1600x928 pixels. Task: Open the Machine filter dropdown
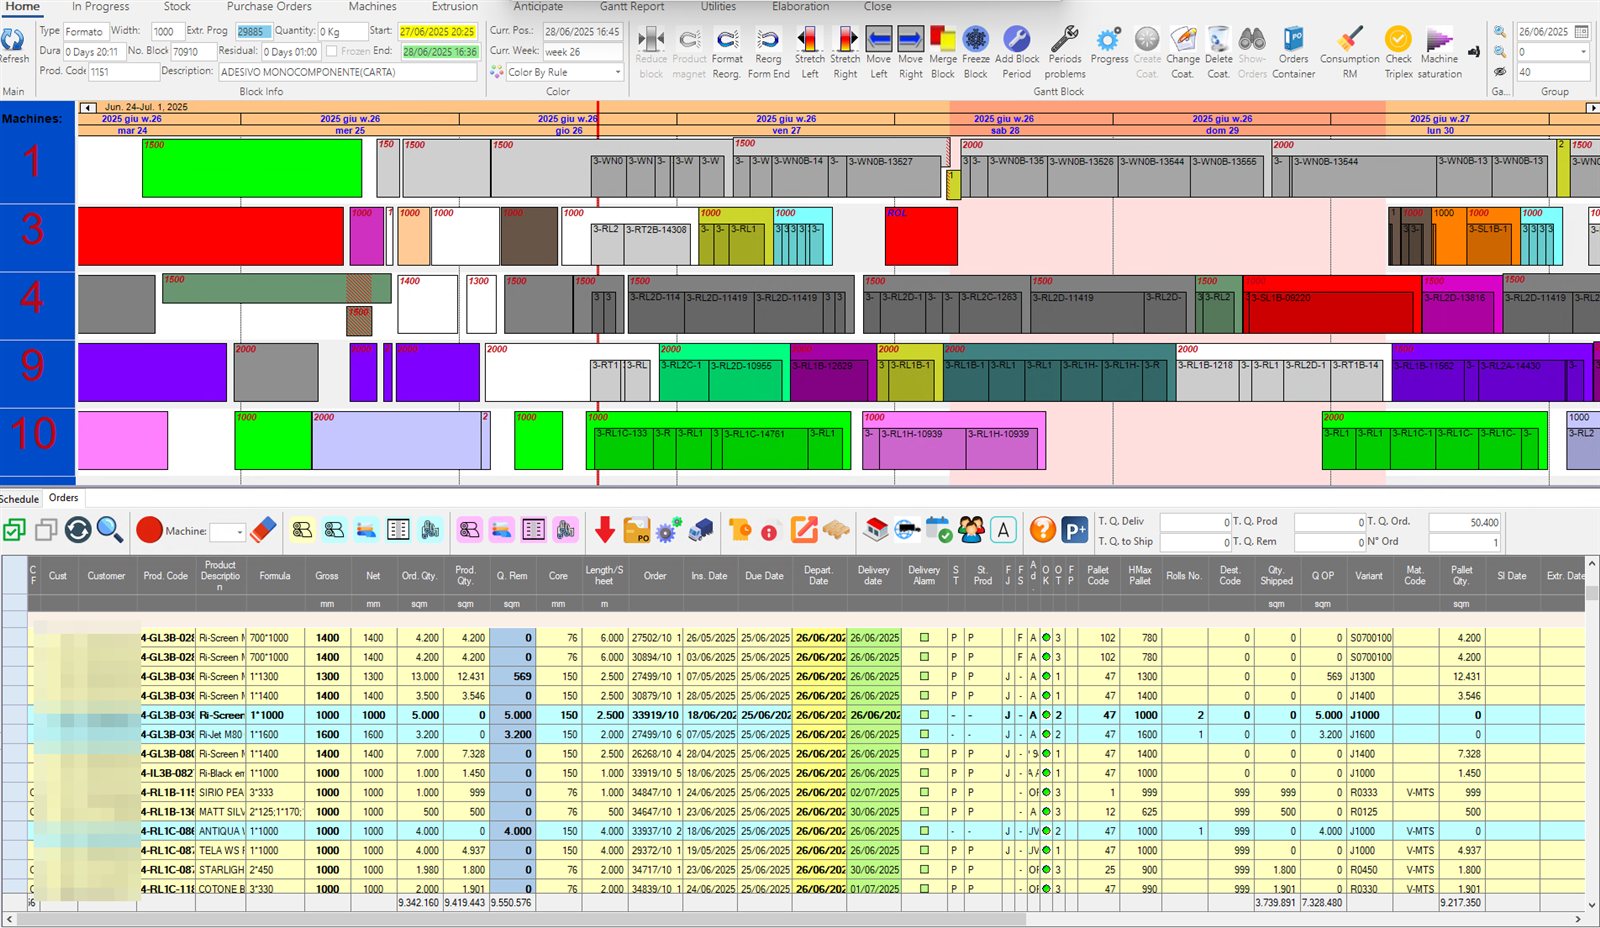239,531
